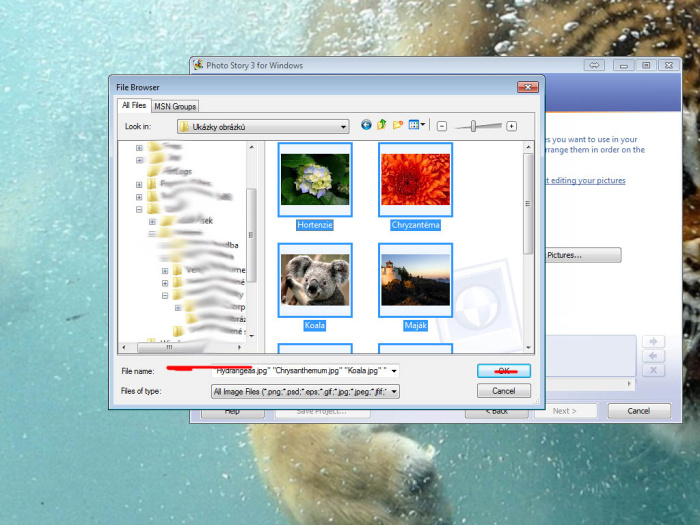Click the thumbnail size slider handle
700x525 pixels.
(473, 126)
